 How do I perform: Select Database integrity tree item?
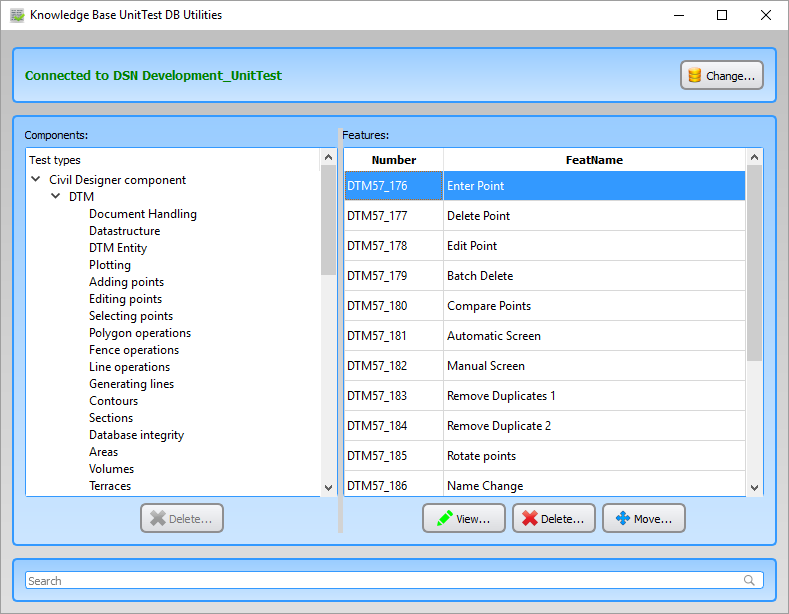point(137,435)
